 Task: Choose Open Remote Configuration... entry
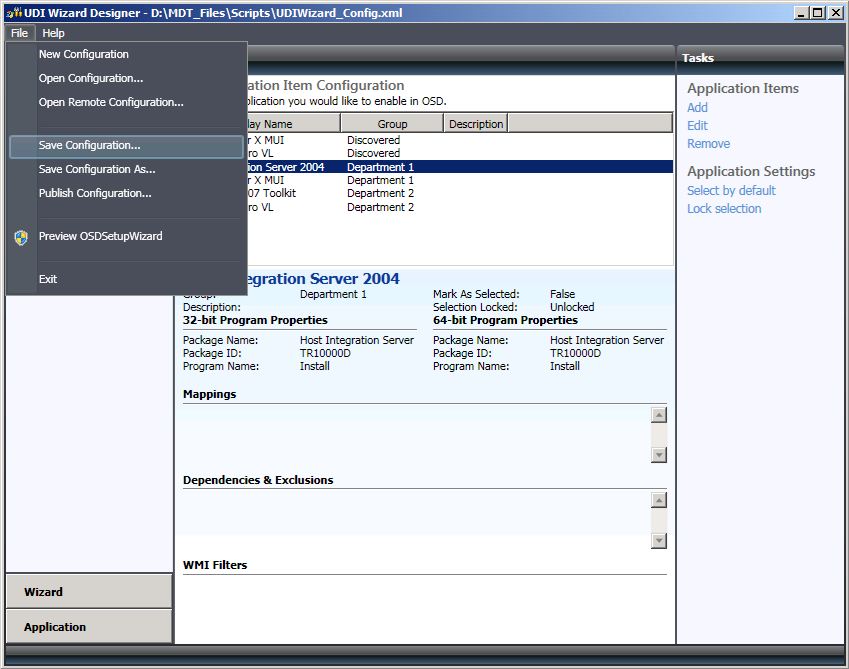[111, 102]
